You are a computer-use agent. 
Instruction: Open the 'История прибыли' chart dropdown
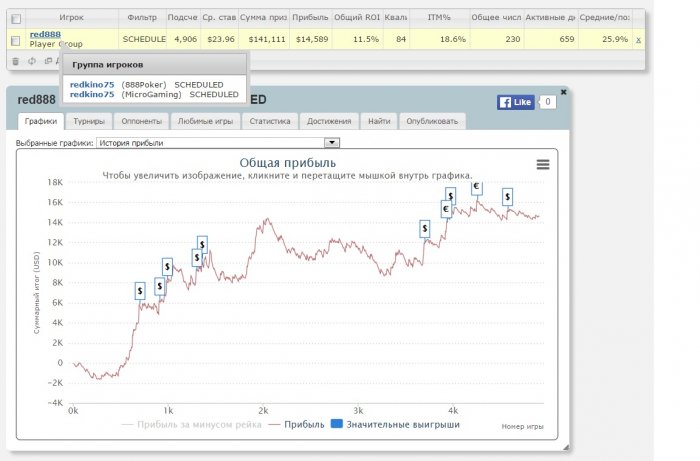218,143
